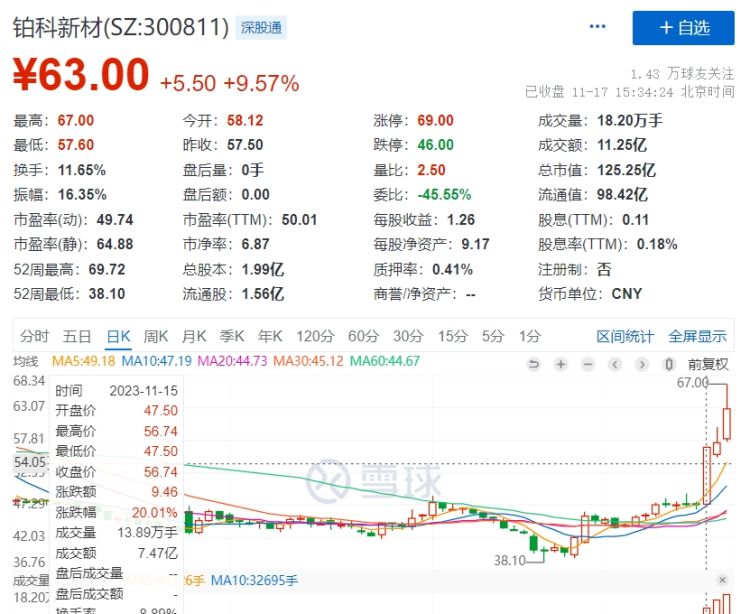This screenshot has height=614, width=750.
Task: Click tooltip 涨跌幅 20.01% value
Action: point(154,513)
